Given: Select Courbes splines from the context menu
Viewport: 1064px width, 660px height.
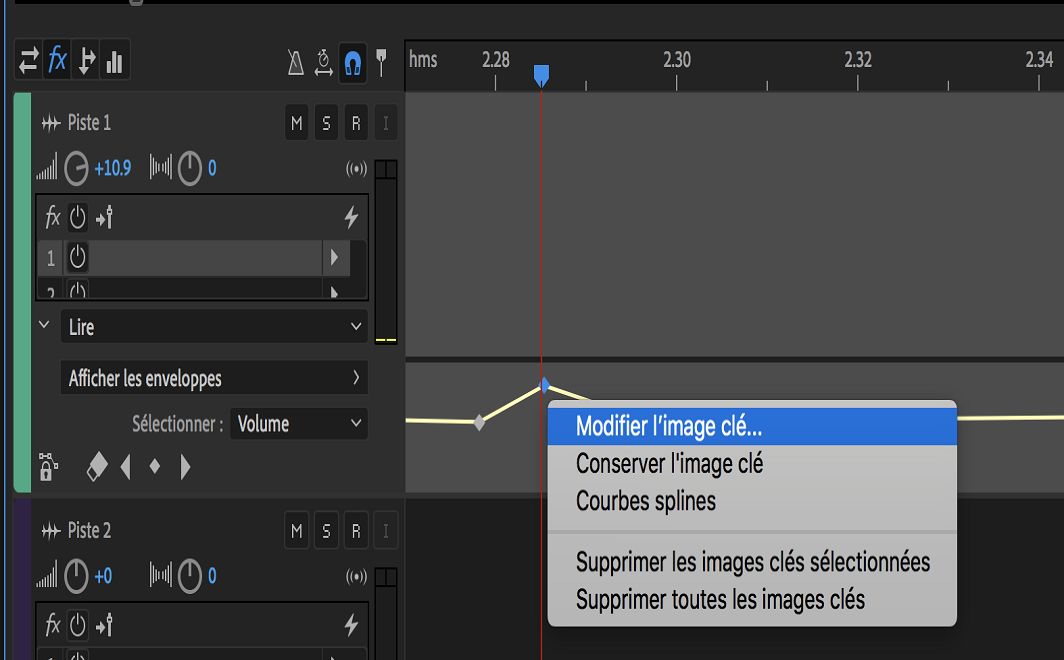Looking at the screenshot, I should (x=645, y=503).
